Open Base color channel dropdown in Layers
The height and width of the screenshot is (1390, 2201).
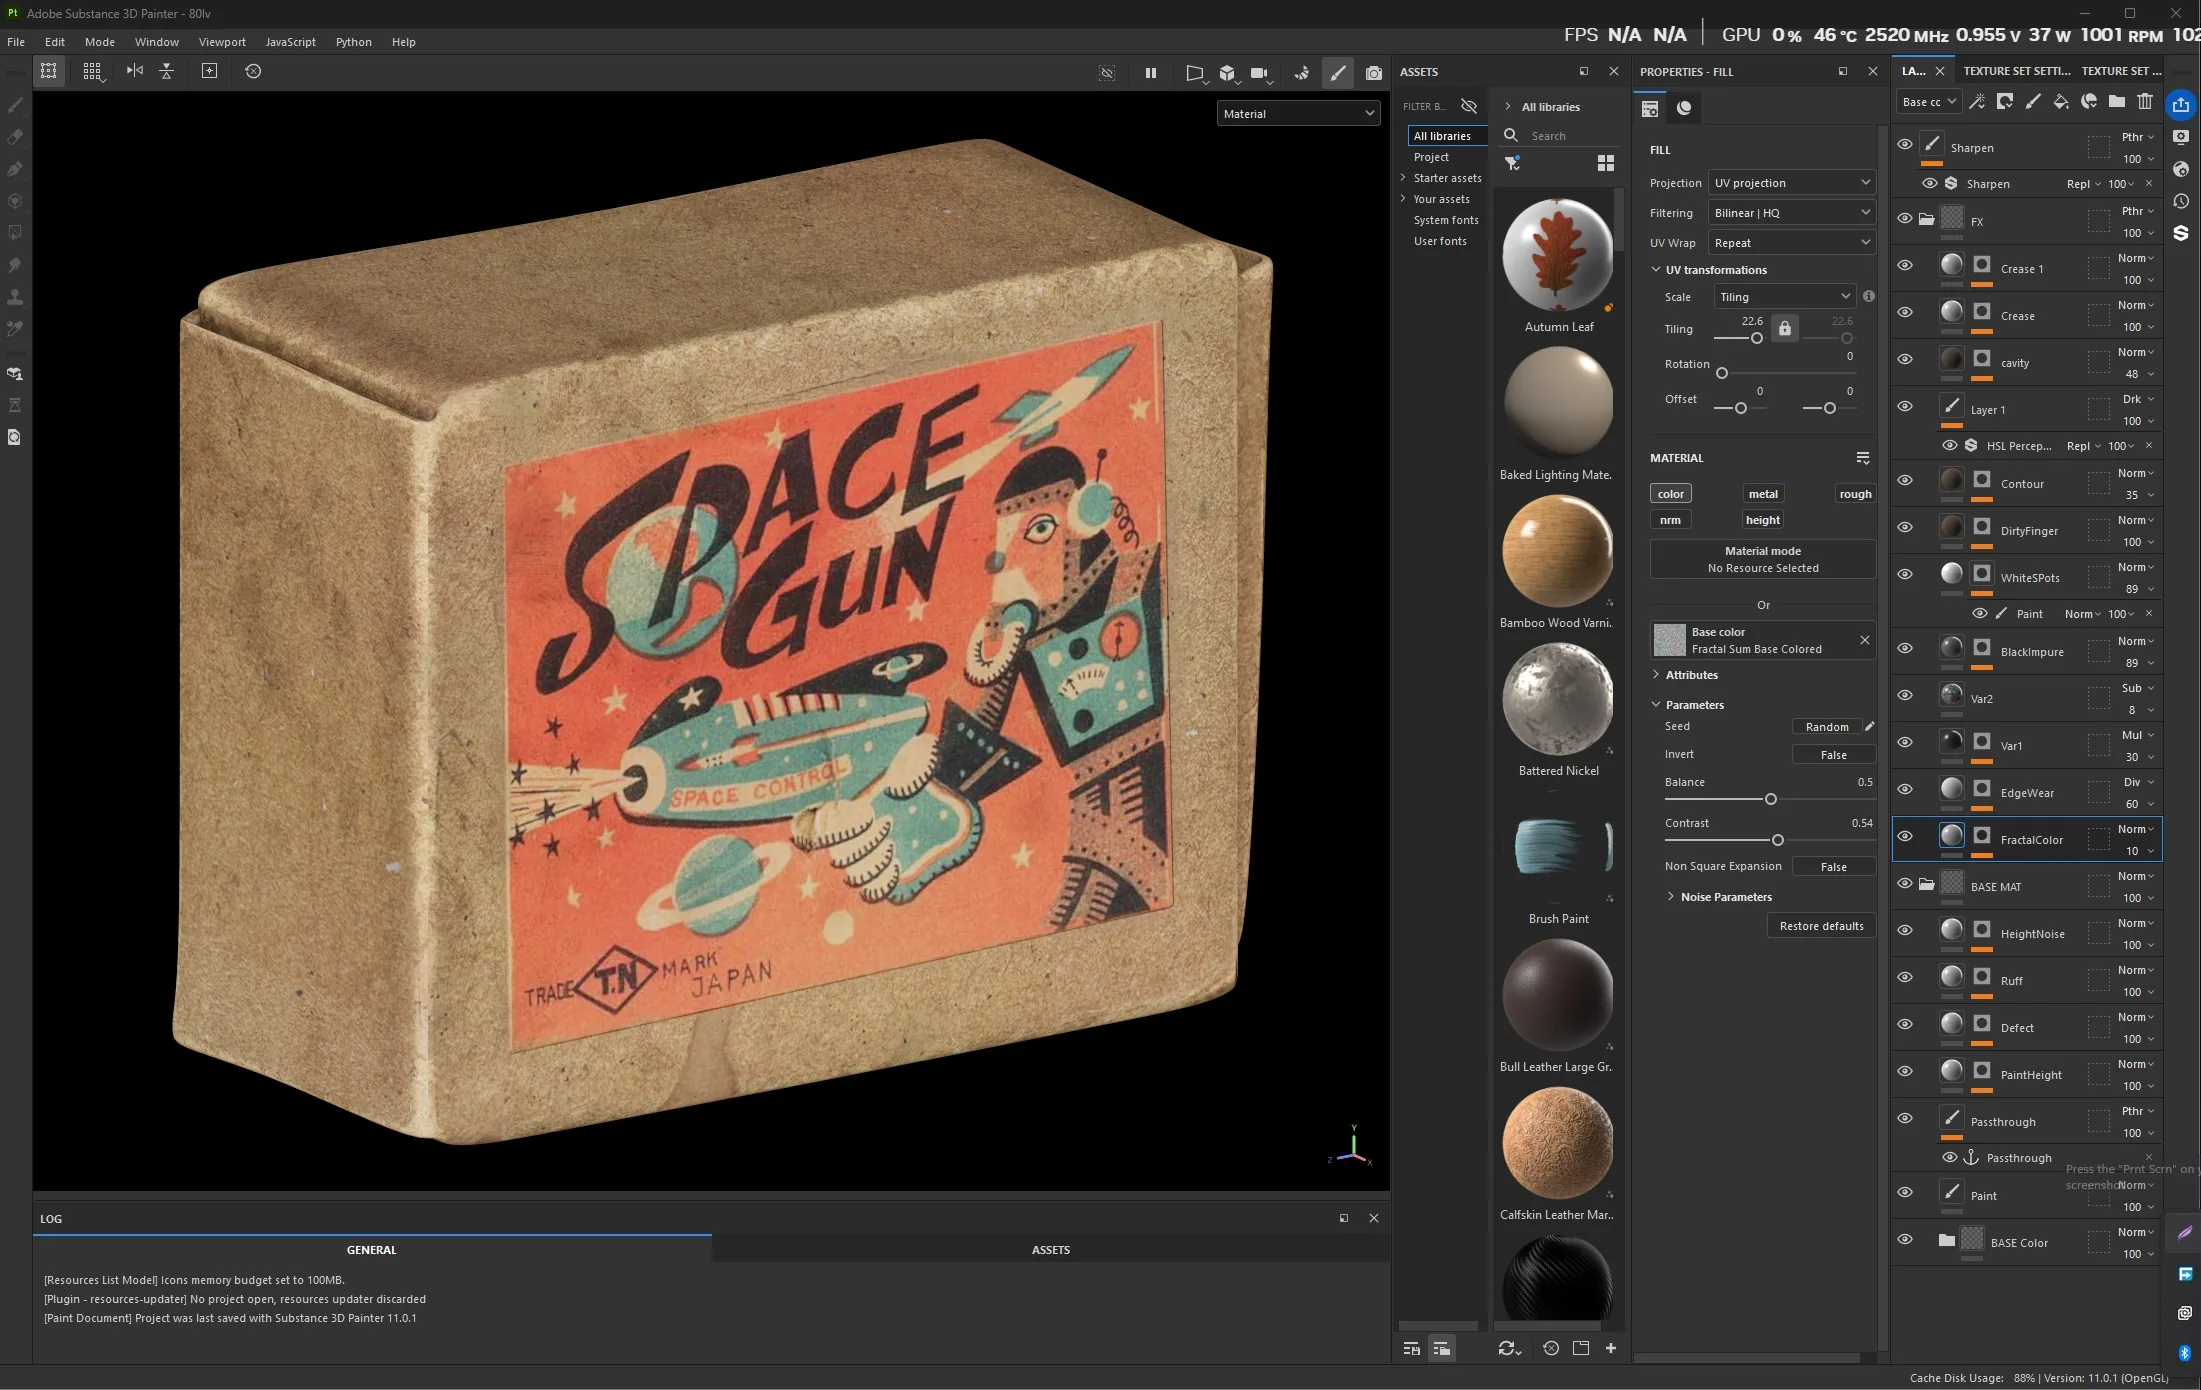pos(1929,102)
